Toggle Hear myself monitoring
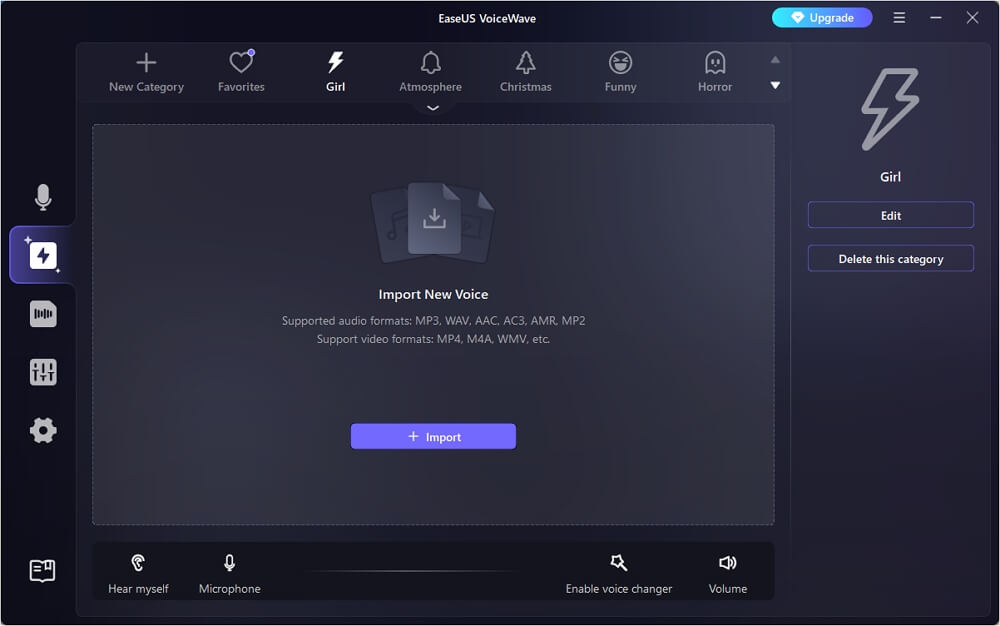This screenshot has height=626, width=1000. click(138, 563)
